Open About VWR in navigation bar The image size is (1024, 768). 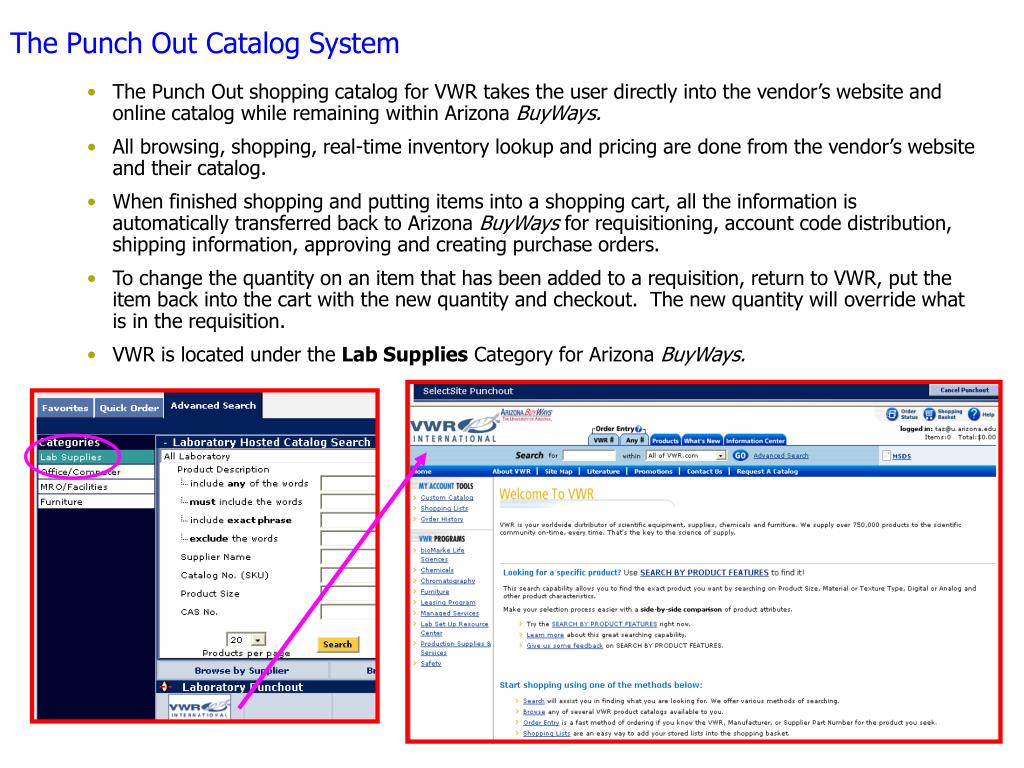tap(511, 472)
